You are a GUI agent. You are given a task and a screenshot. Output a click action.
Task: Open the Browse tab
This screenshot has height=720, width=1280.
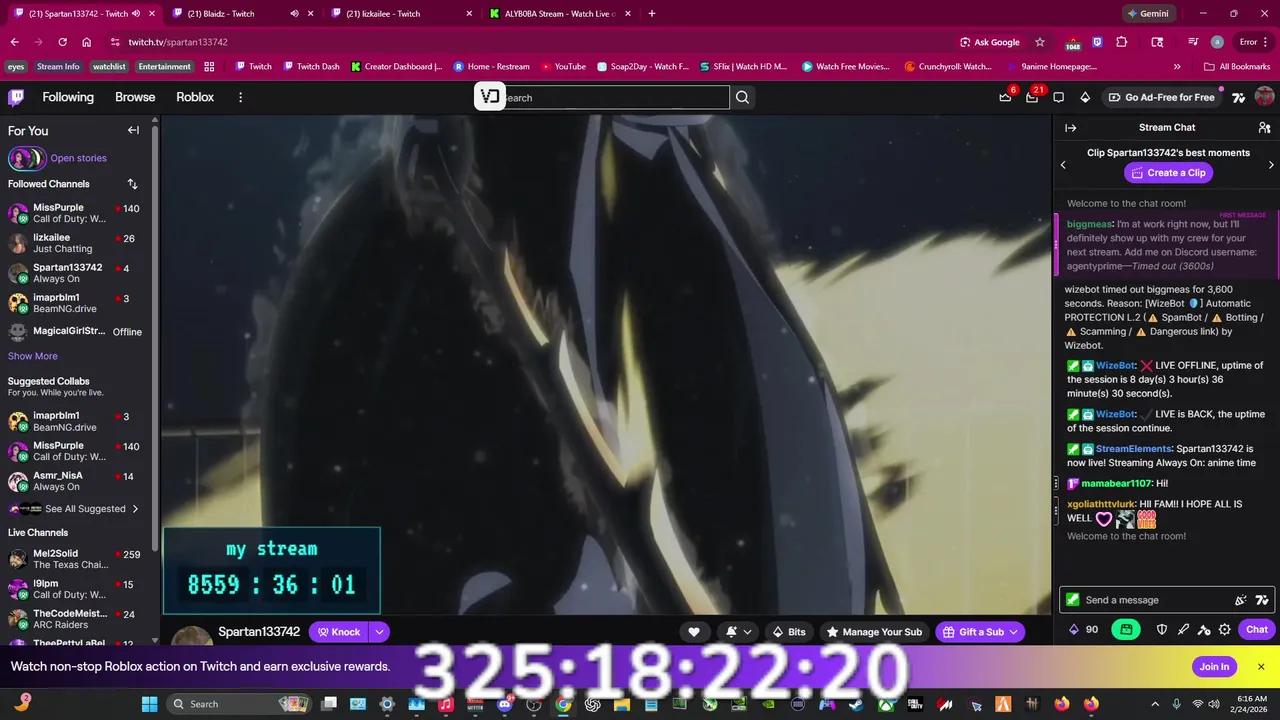[x=135, y=97]
